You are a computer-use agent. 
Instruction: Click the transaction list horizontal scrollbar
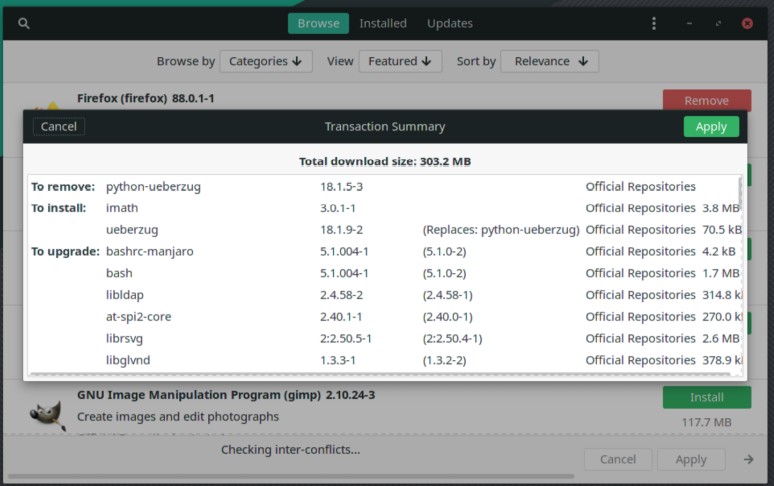point(380,374)
